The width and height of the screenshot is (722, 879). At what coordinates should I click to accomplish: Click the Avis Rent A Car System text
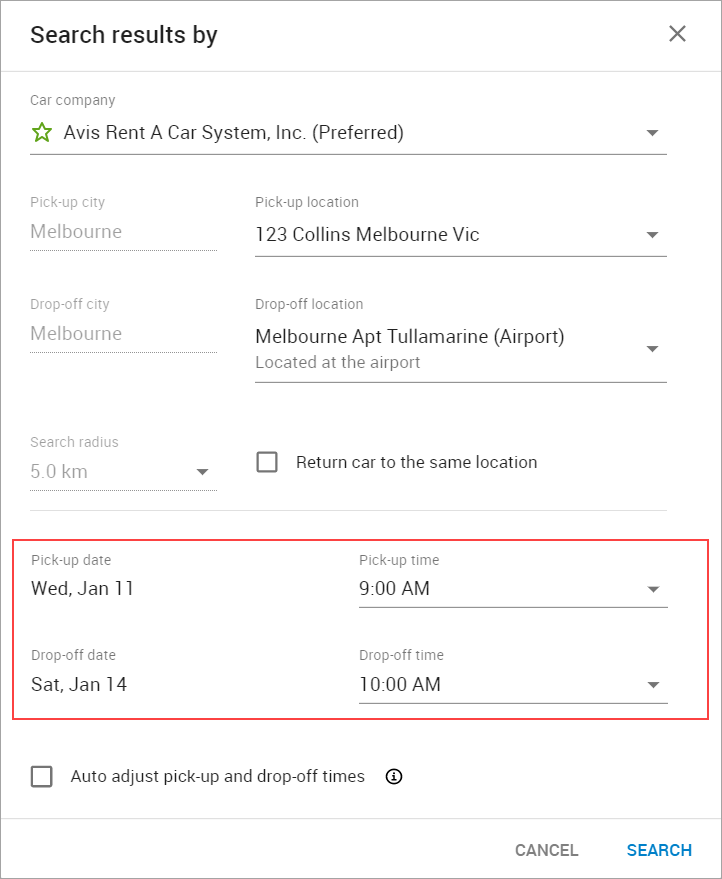coord(233,132)
